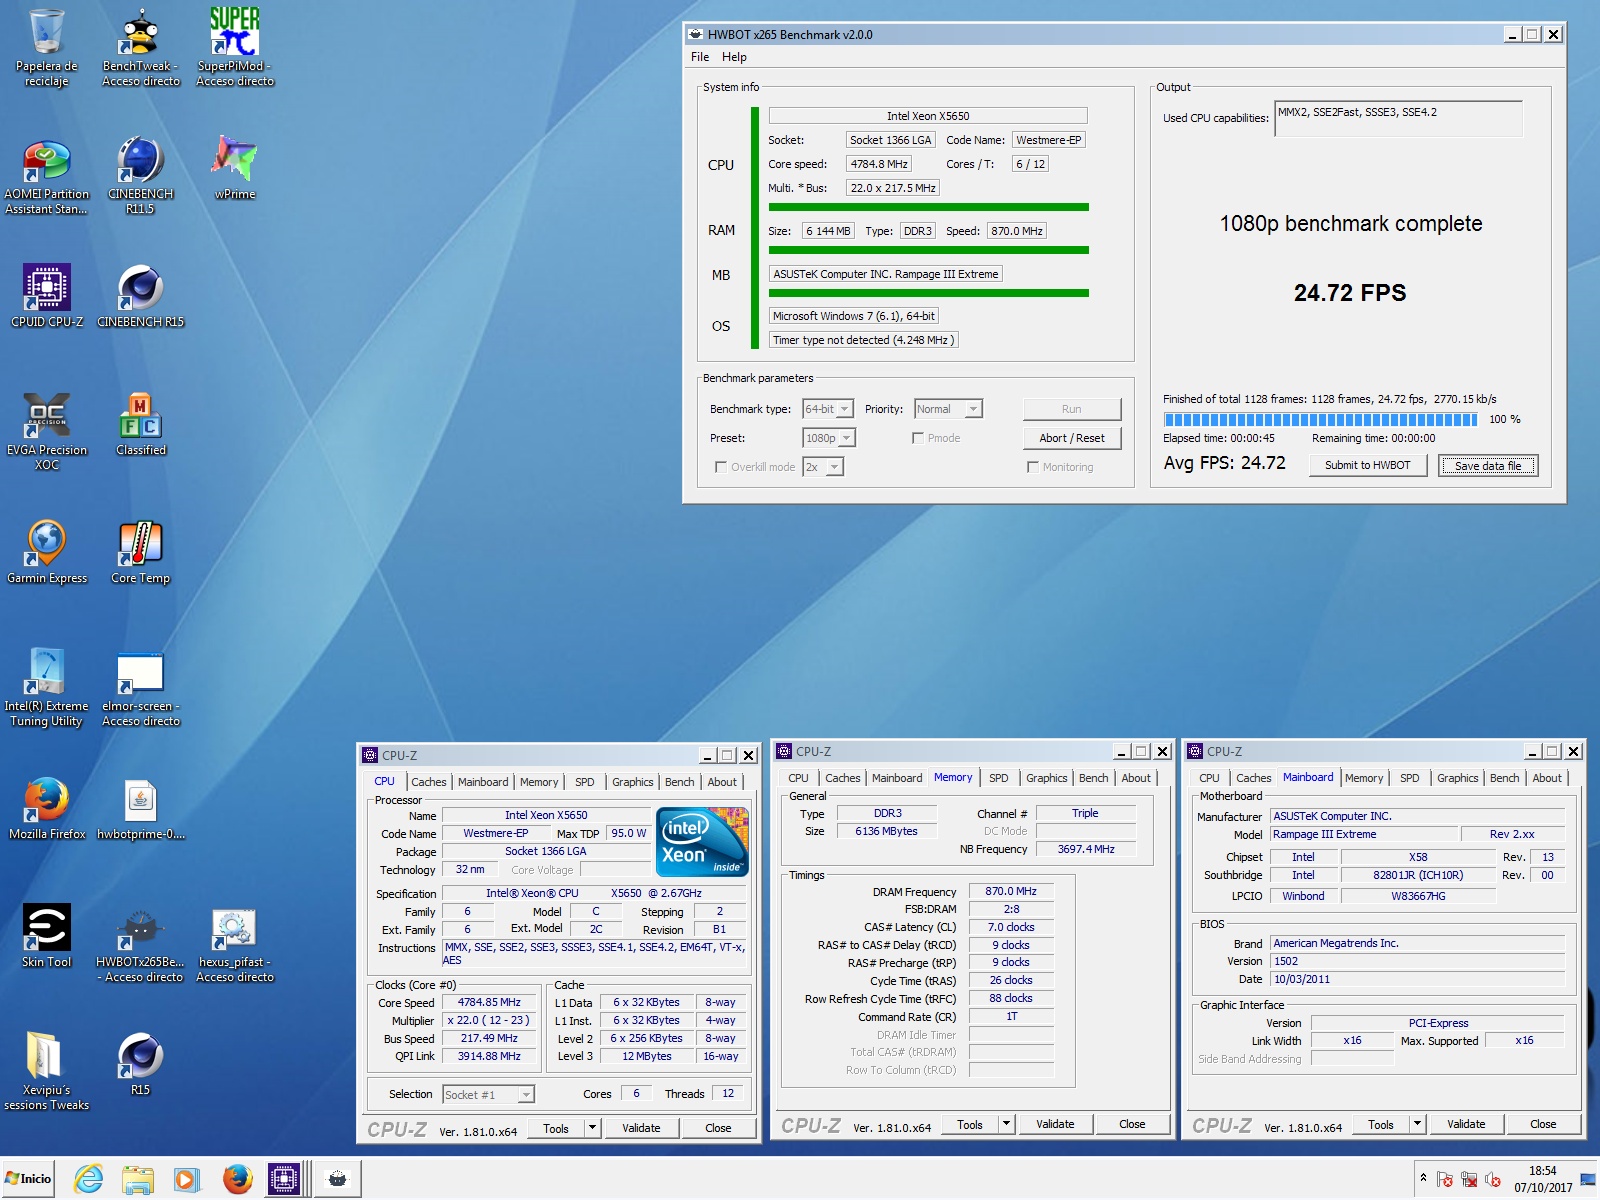Open BenchTweak shortcut on desktop

click(140, 47)
